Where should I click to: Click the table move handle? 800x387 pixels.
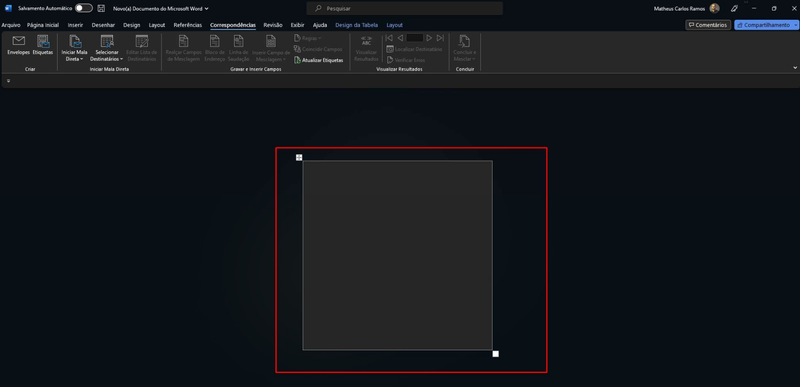point(299,157)
